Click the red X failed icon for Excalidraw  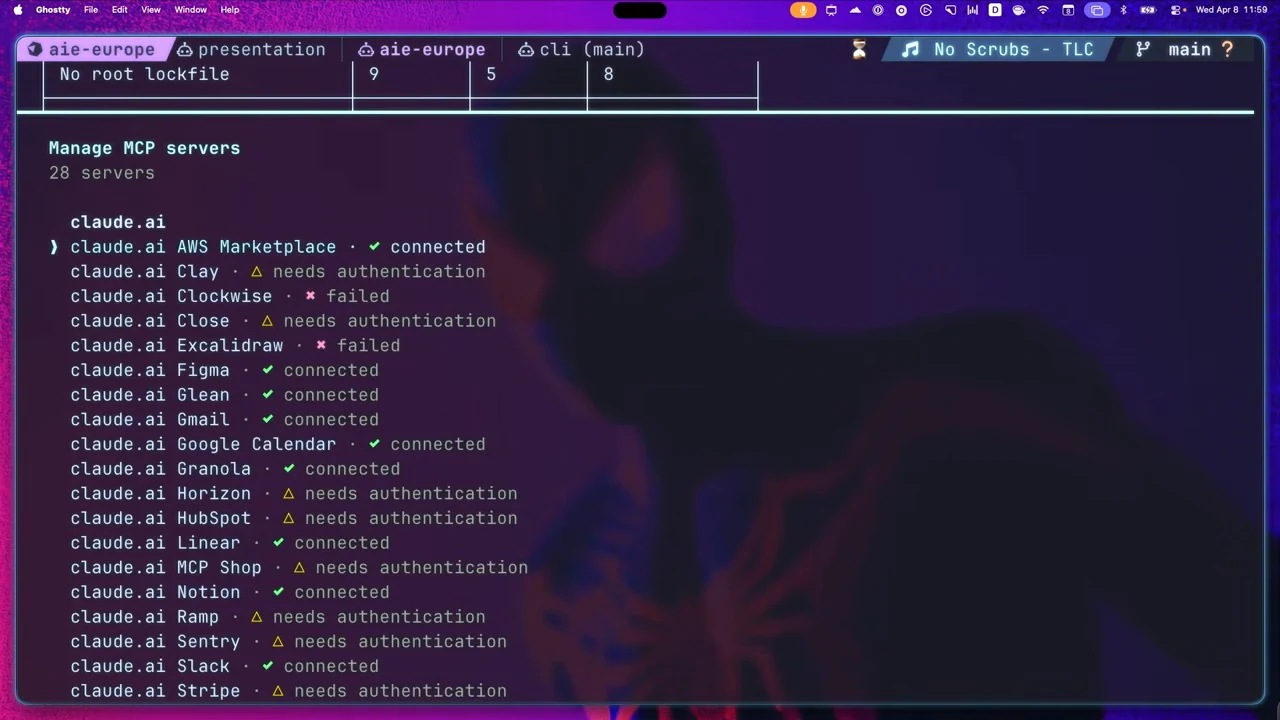(321, 345)
